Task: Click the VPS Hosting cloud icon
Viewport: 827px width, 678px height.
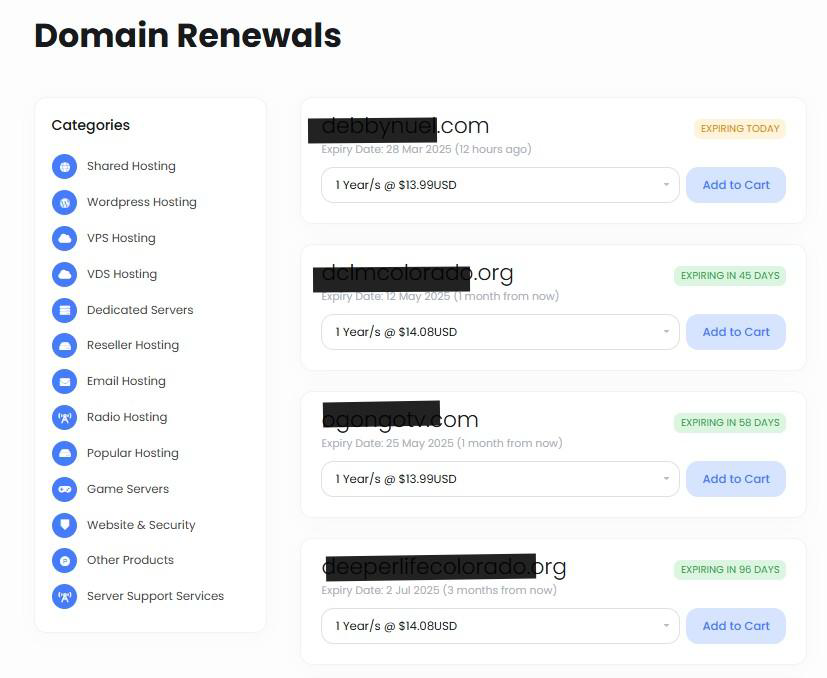Action: point(64,238)
